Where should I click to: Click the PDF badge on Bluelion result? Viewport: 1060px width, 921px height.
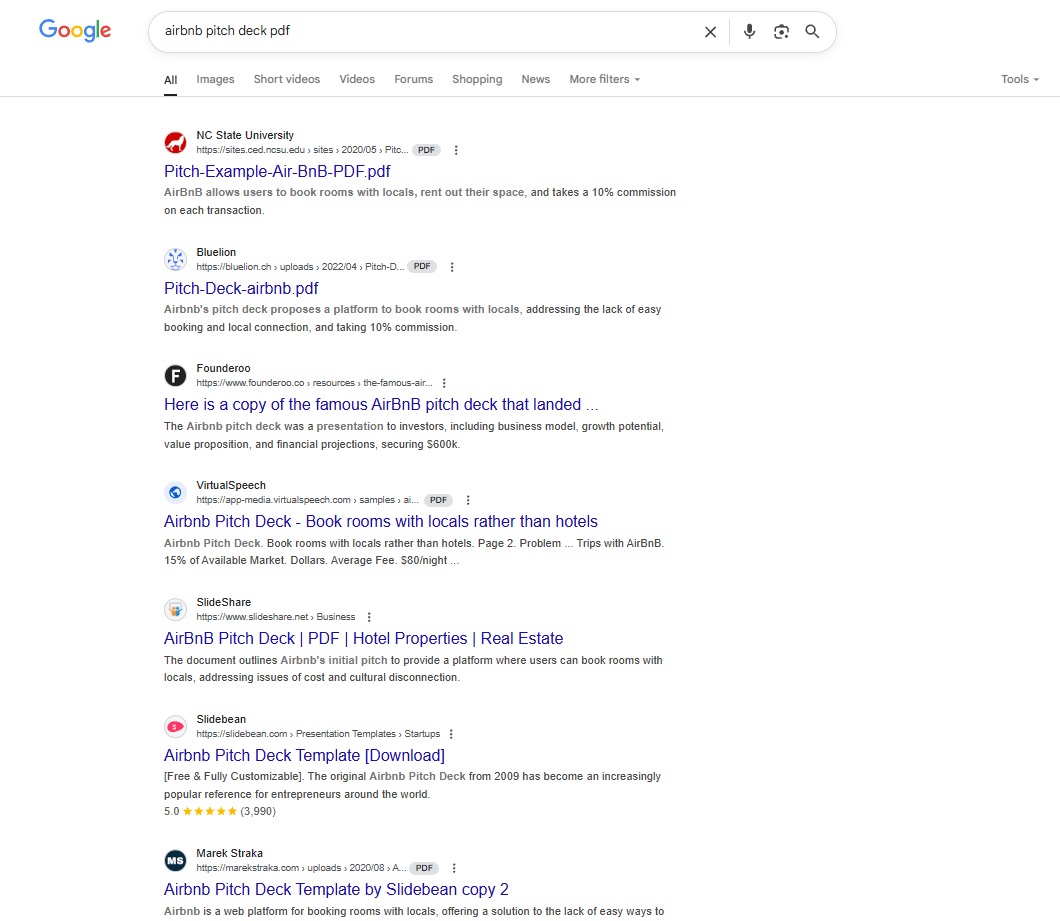423,266
